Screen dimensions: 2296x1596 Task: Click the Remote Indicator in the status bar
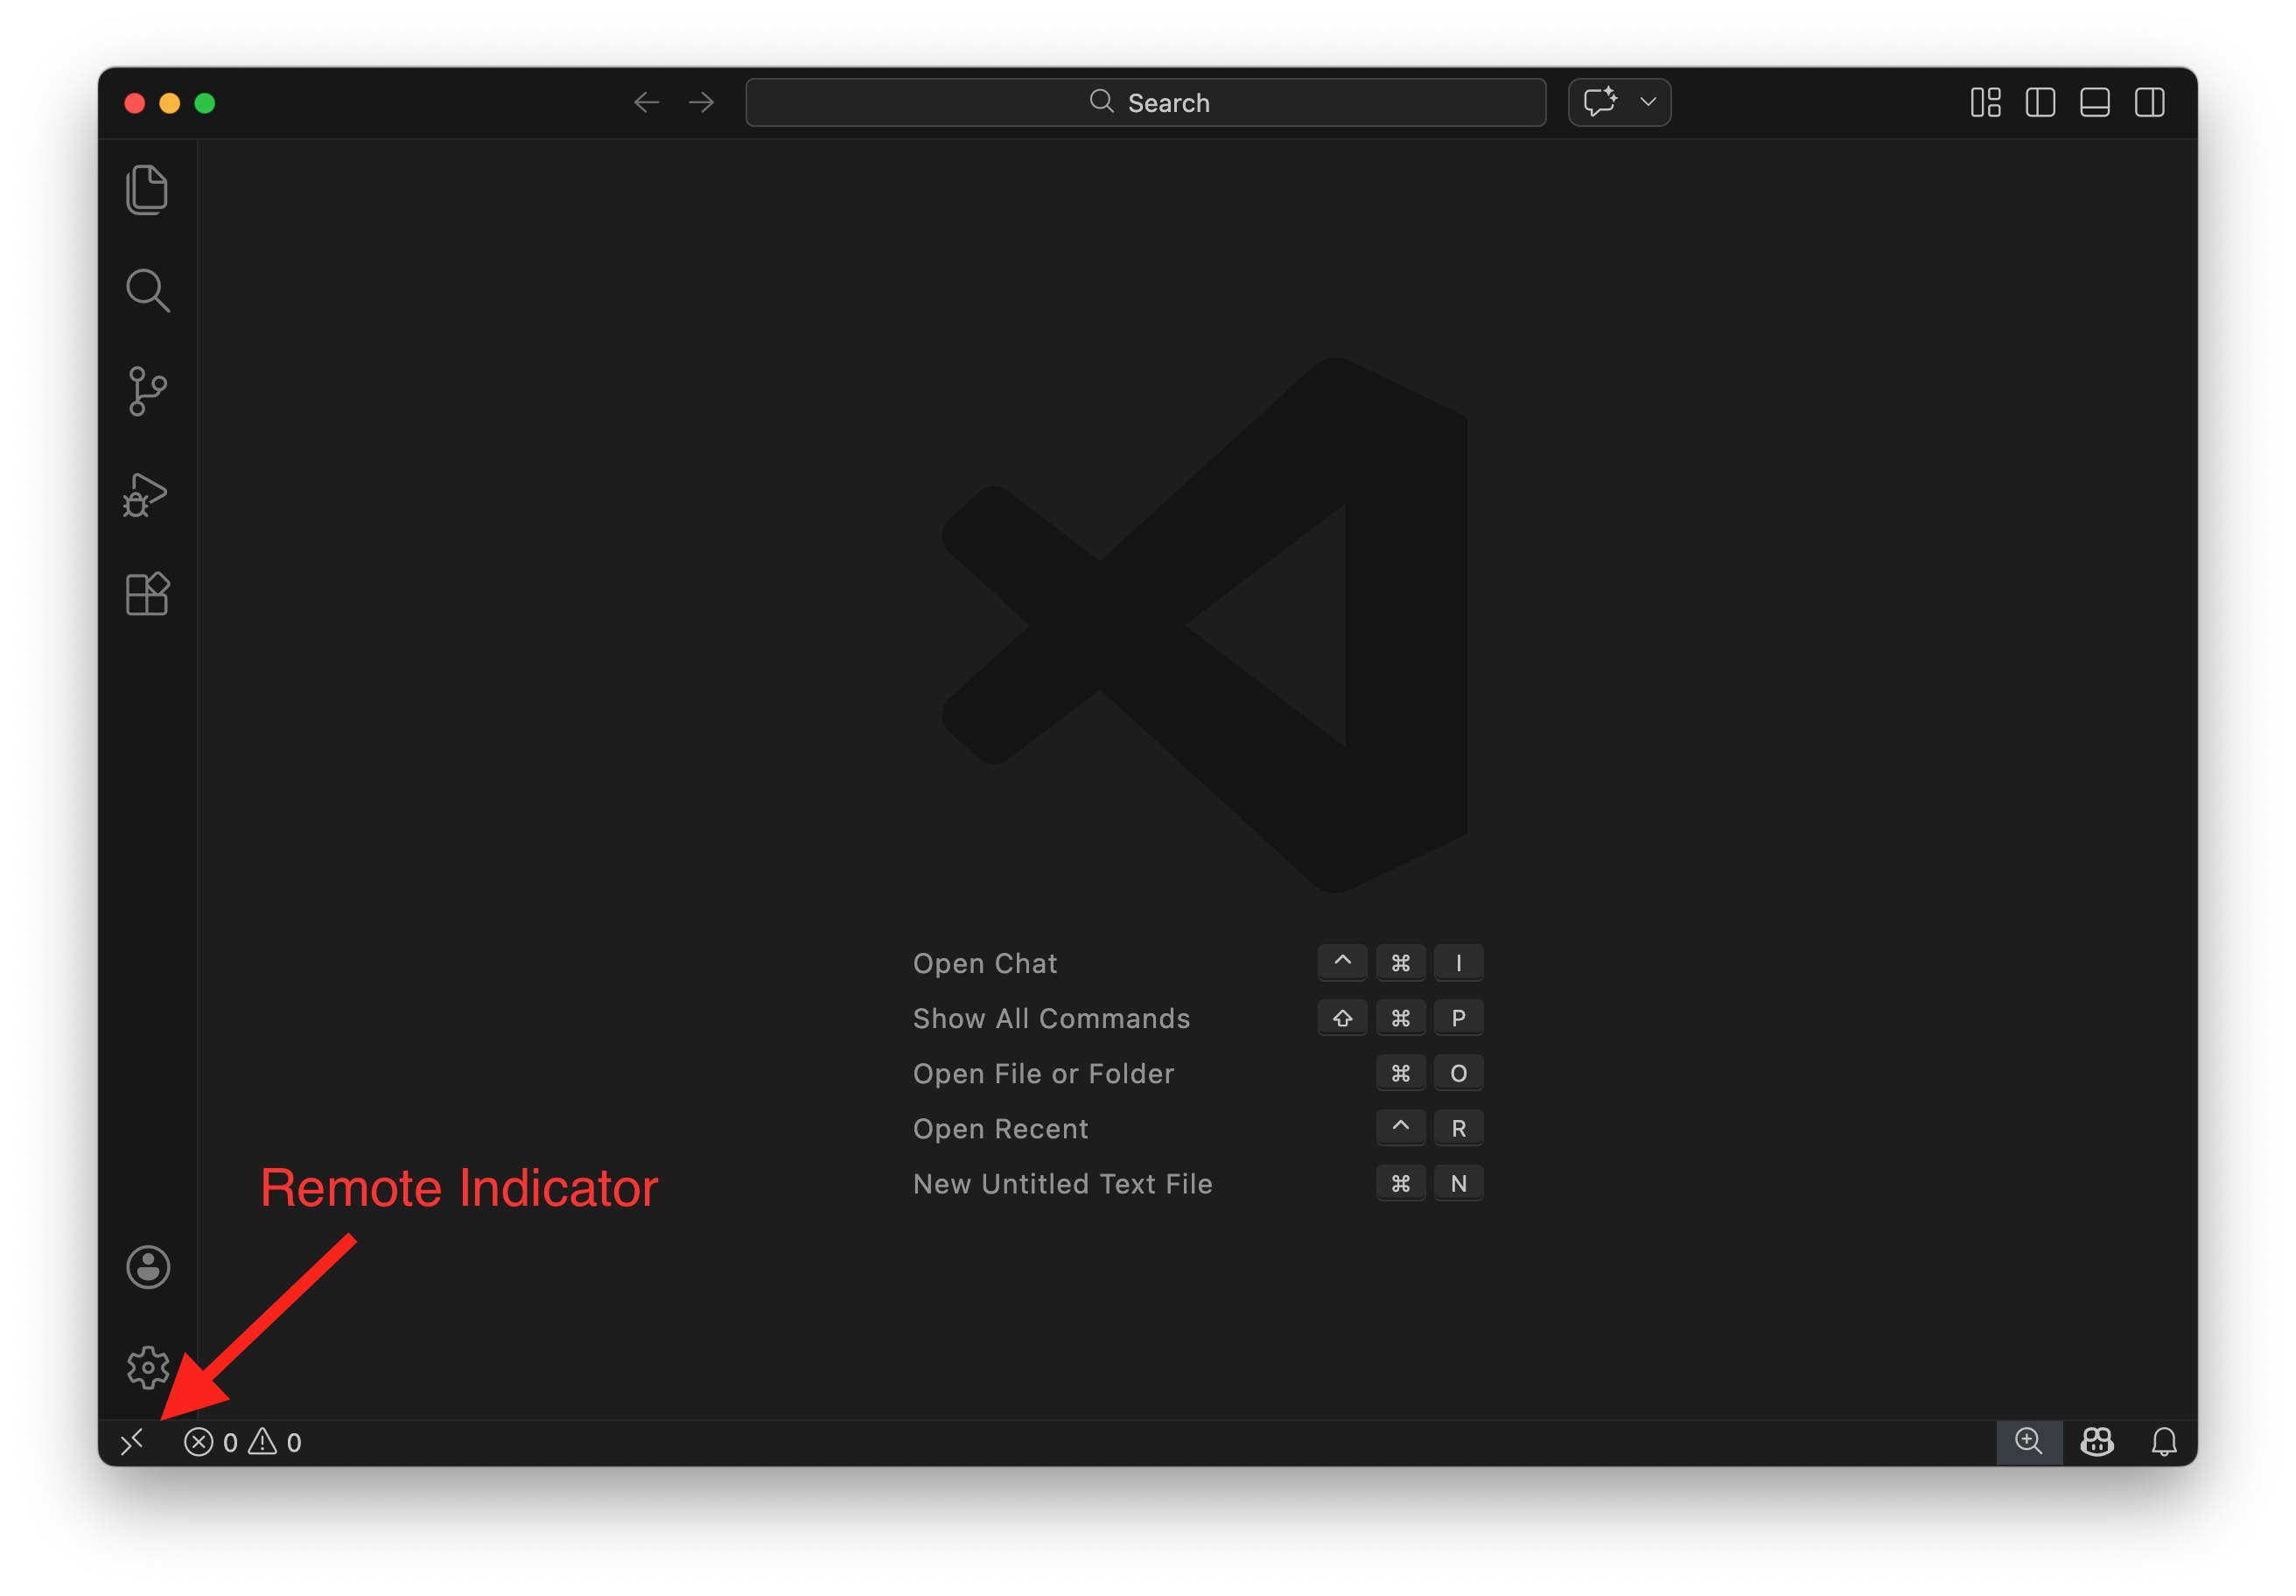pos(133,1441)
